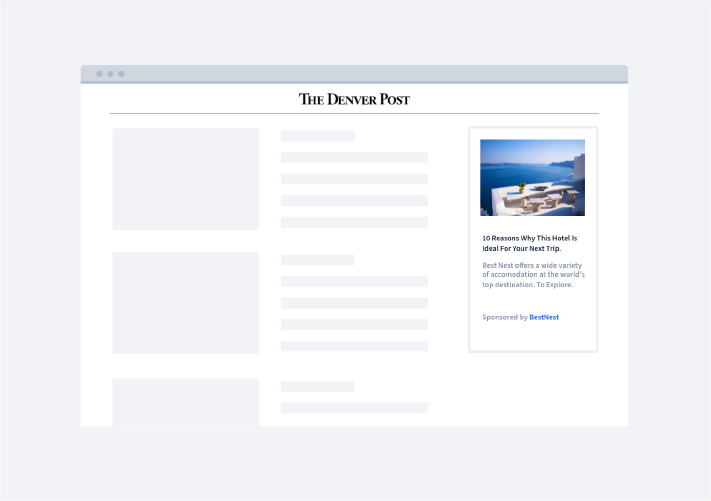Select the third article thumbnail at bottom
This screenshot has height=501, width=711.
(x=185, y=402)
